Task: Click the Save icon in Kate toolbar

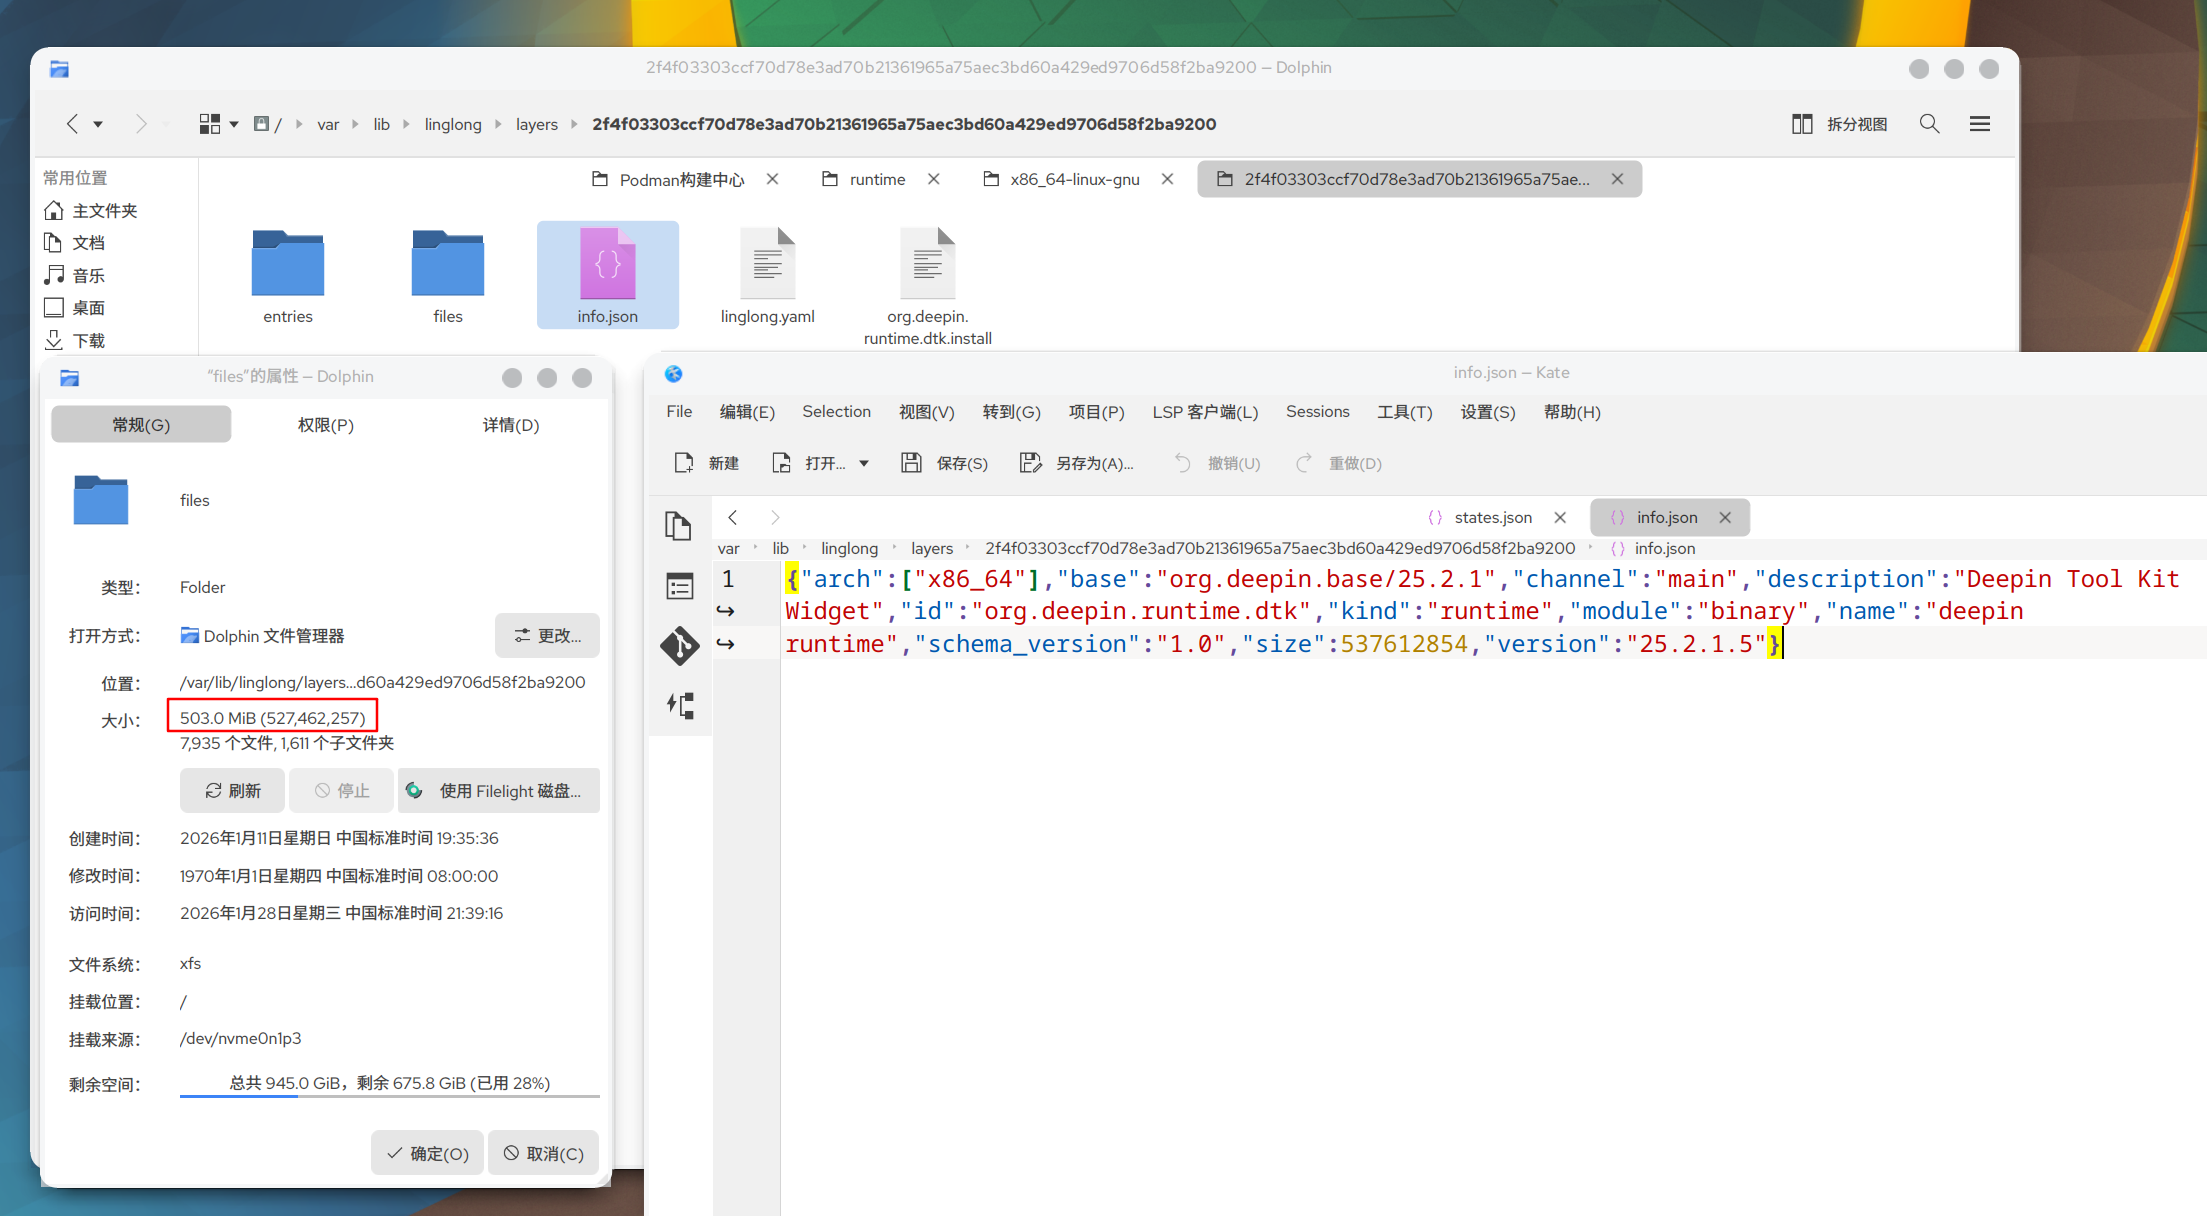Action: click(911, 463)
